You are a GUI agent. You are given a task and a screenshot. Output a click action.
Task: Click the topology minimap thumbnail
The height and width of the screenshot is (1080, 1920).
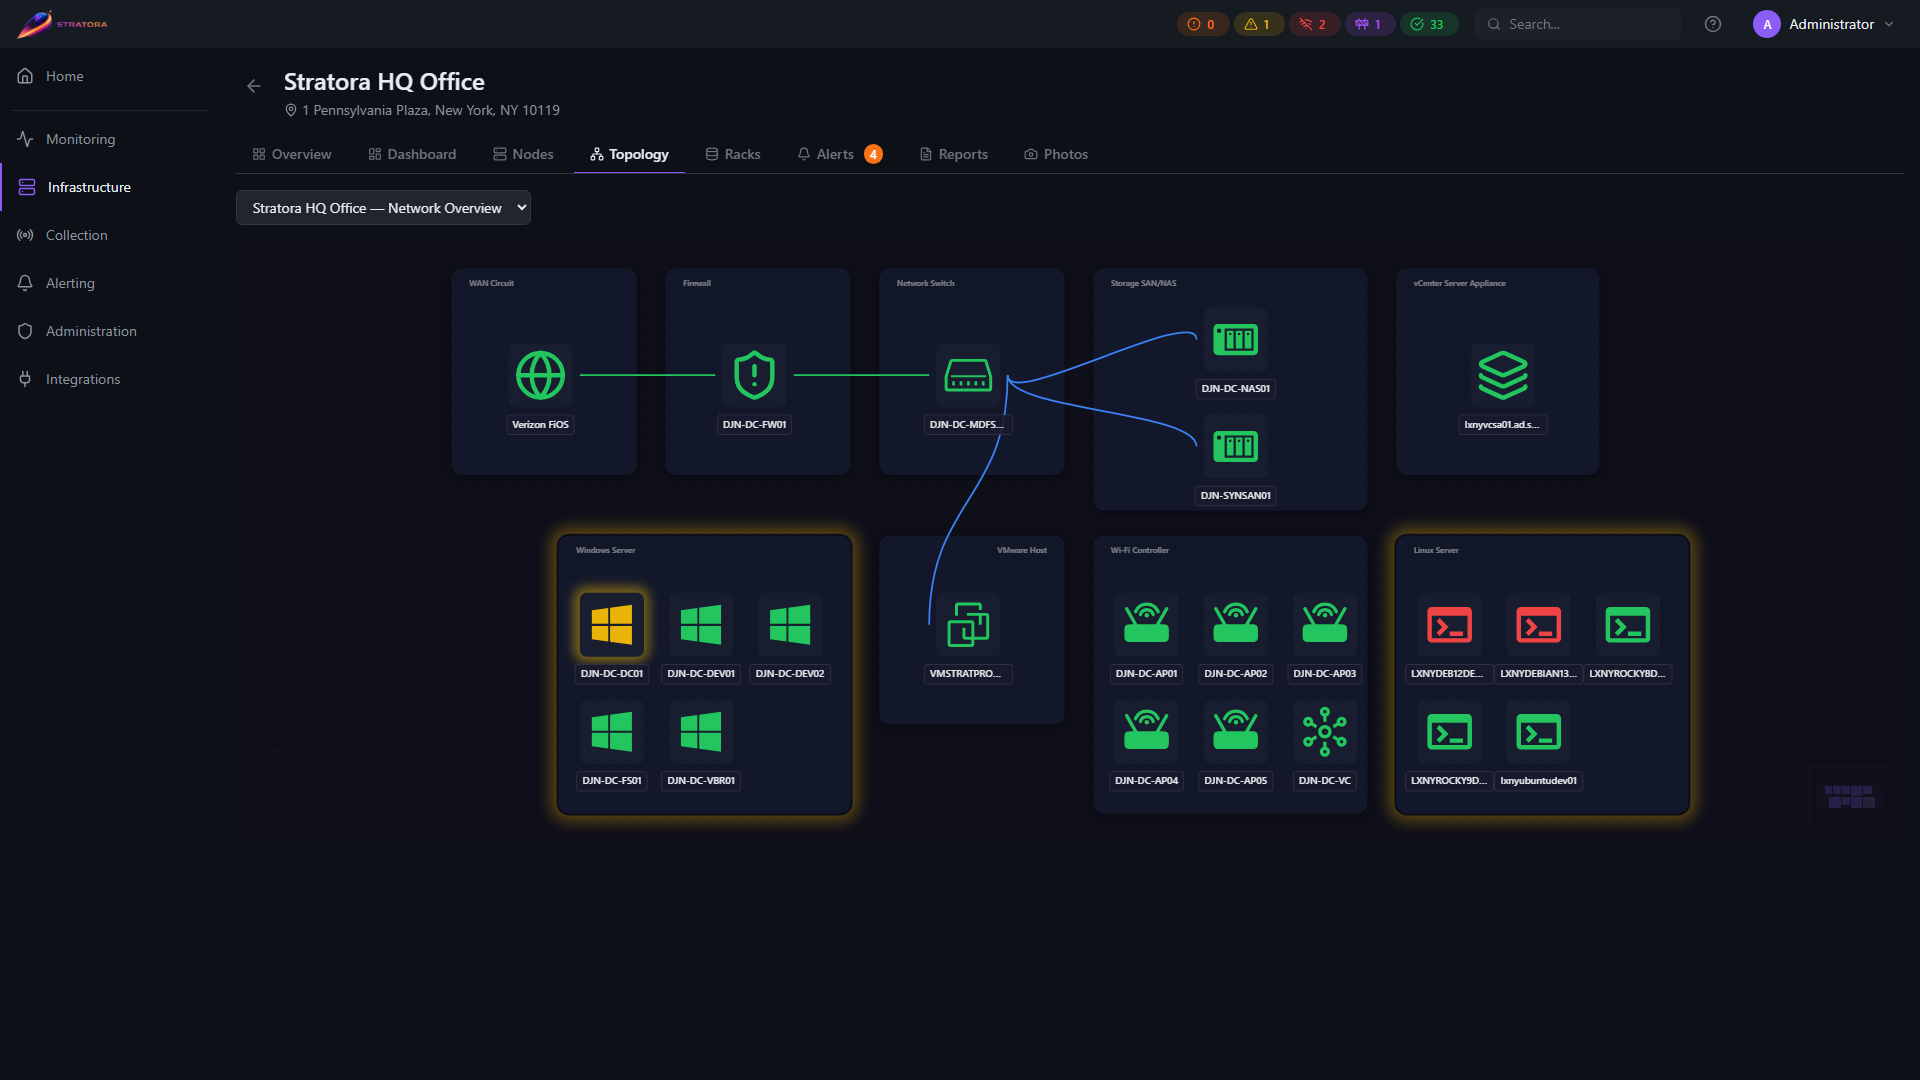[x=1849, y=796]
